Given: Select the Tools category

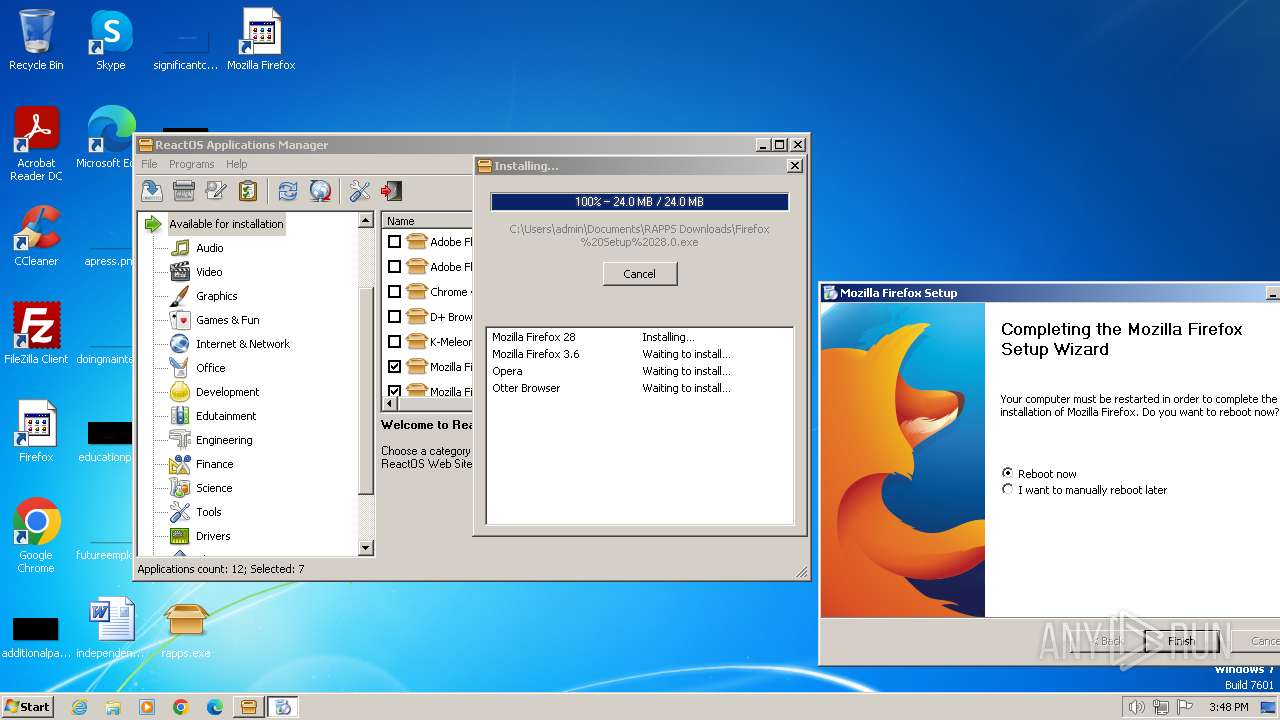Looking at the screenshot, I should click(208, 512).
